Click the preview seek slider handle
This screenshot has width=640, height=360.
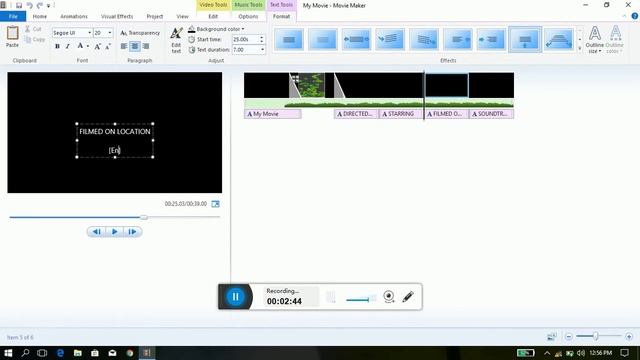(144, 217)
